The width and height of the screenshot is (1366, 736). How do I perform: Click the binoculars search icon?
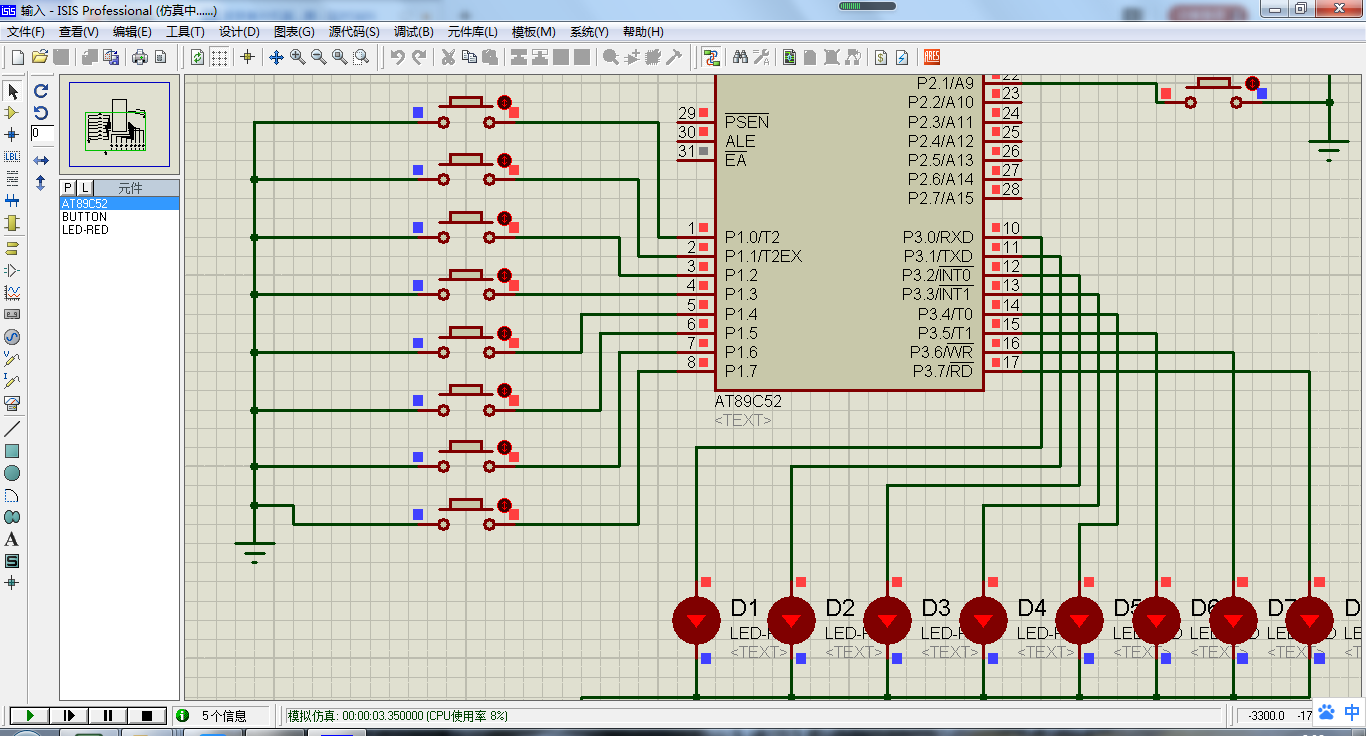(x=741, y=57)
